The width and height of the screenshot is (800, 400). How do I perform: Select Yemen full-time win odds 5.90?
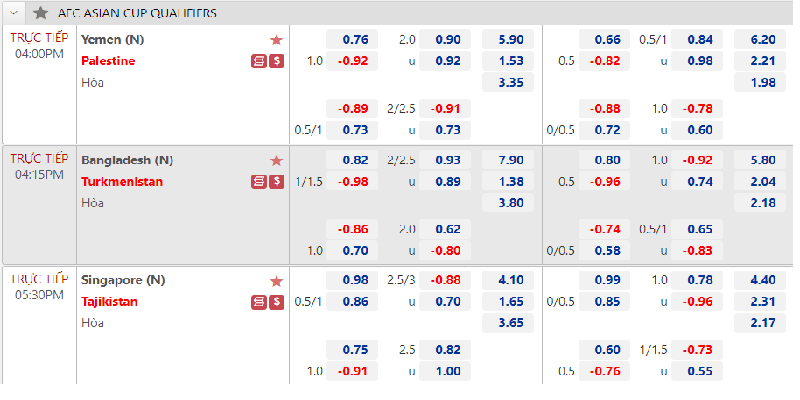(508, 39)
